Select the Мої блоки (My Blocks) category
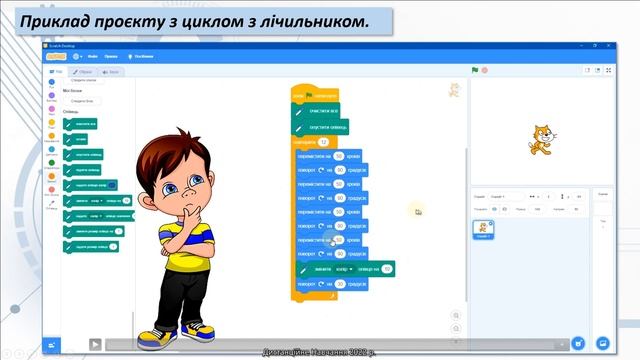The image size is (640, 360). [51, 191]
